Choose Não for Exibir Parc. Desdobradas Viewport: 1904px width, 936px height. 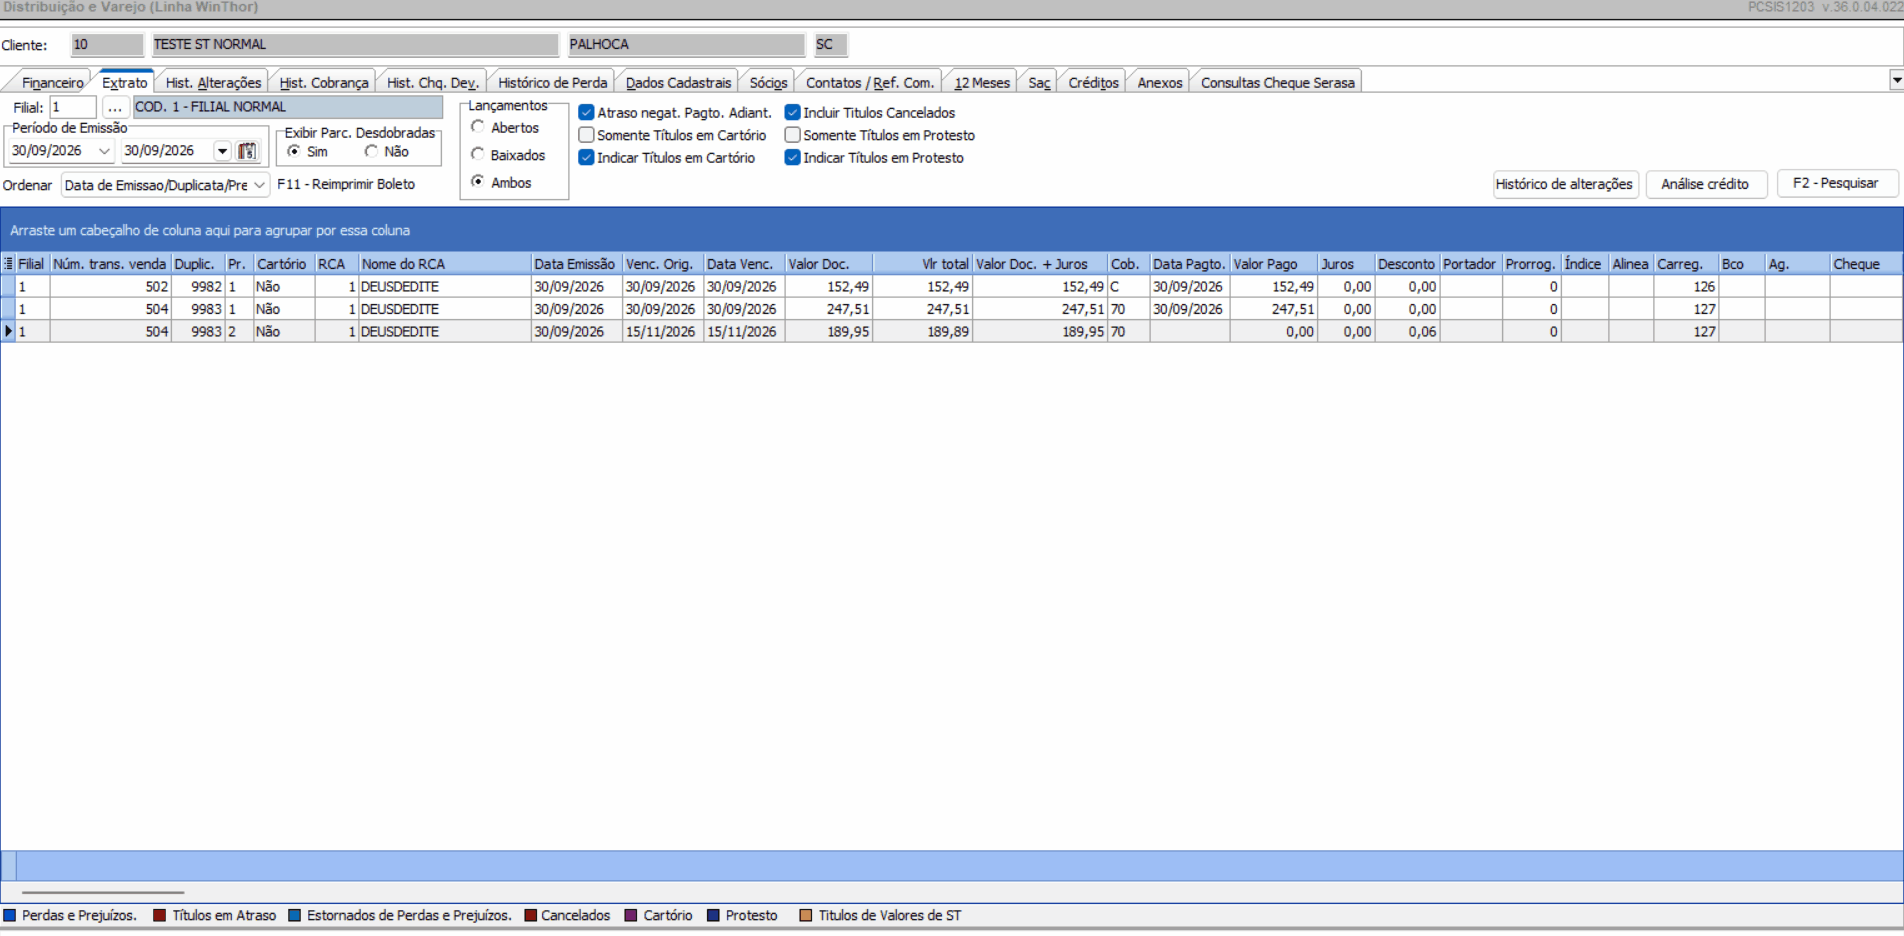[372, 151]
